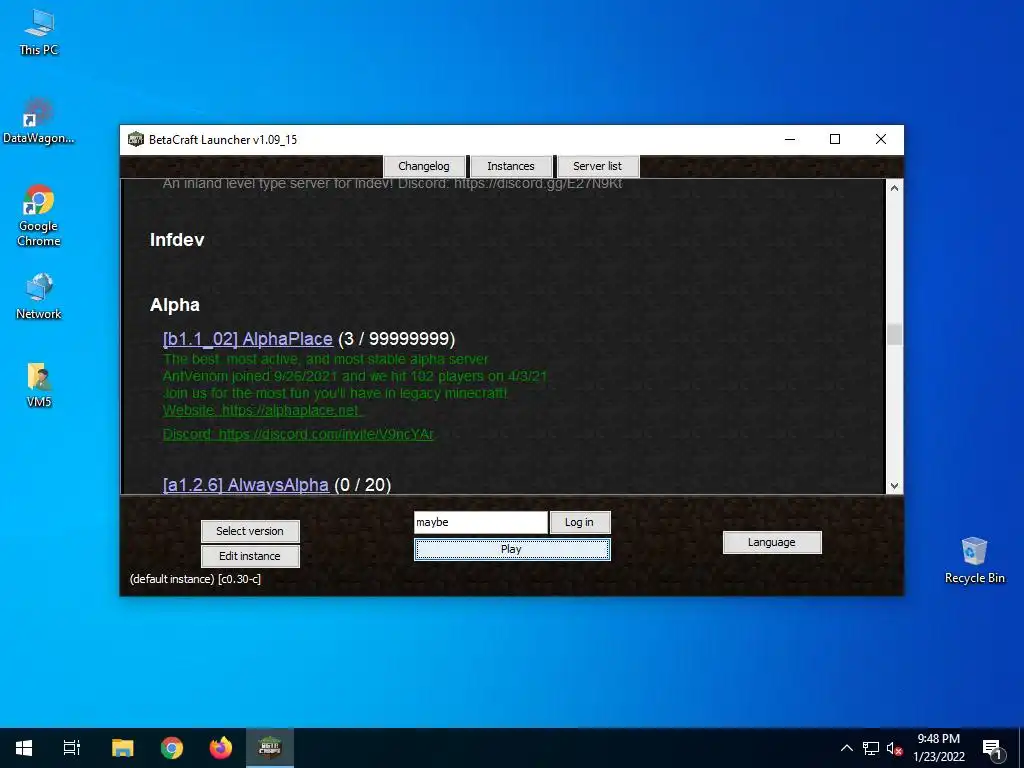Click the BetaCraft title bar icon
This screenshot has height=768, width=1024.
tap(136, 139)
